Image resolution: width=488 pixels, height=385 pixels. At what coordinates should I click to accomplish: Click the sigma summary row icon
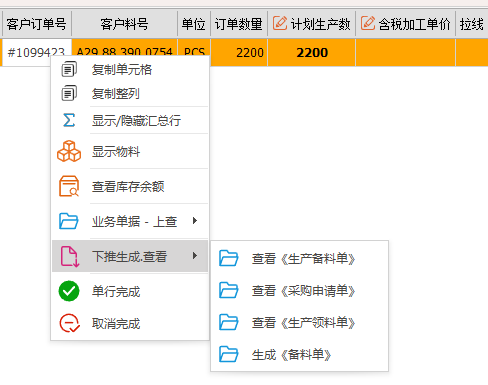click(69, 120)
